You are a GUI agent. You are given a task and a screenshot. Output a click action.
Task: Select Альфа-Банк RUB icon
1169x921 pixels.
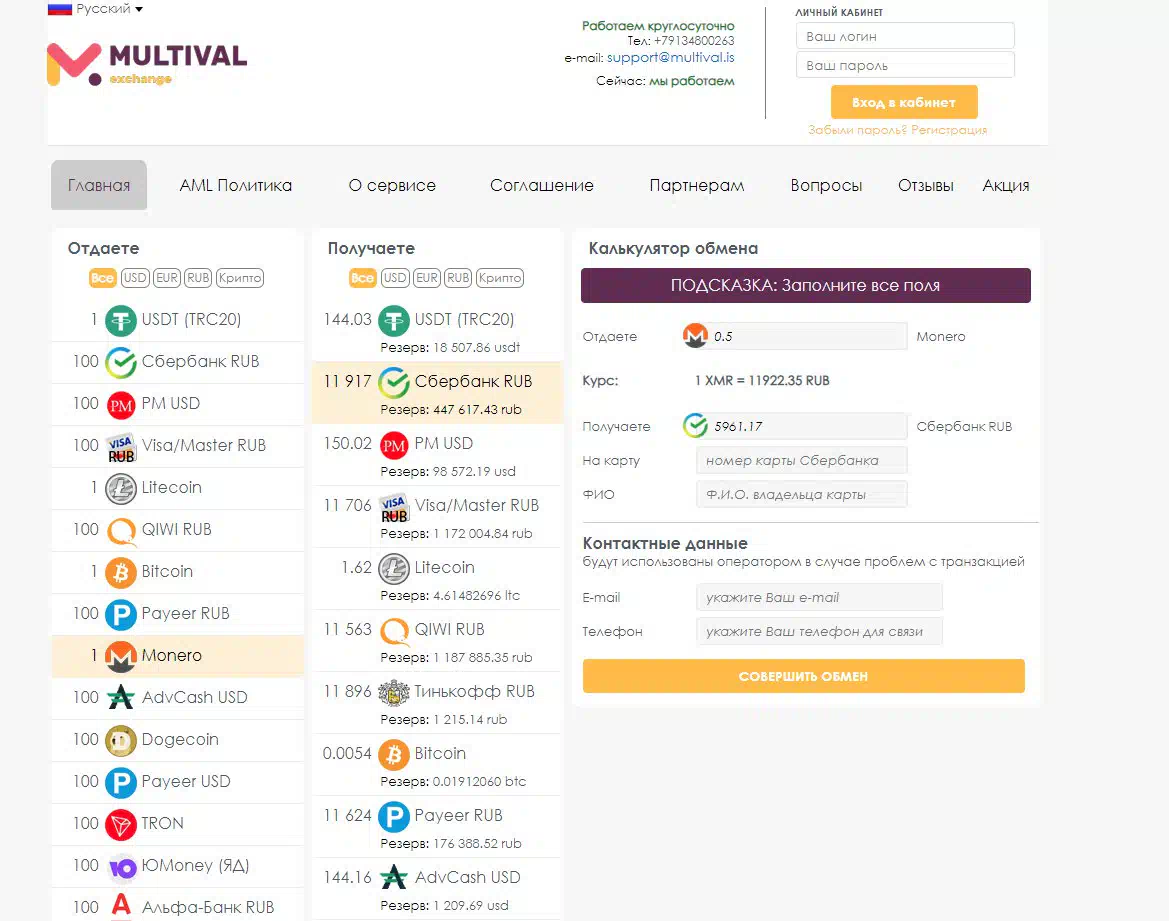[x=121, y=905]
